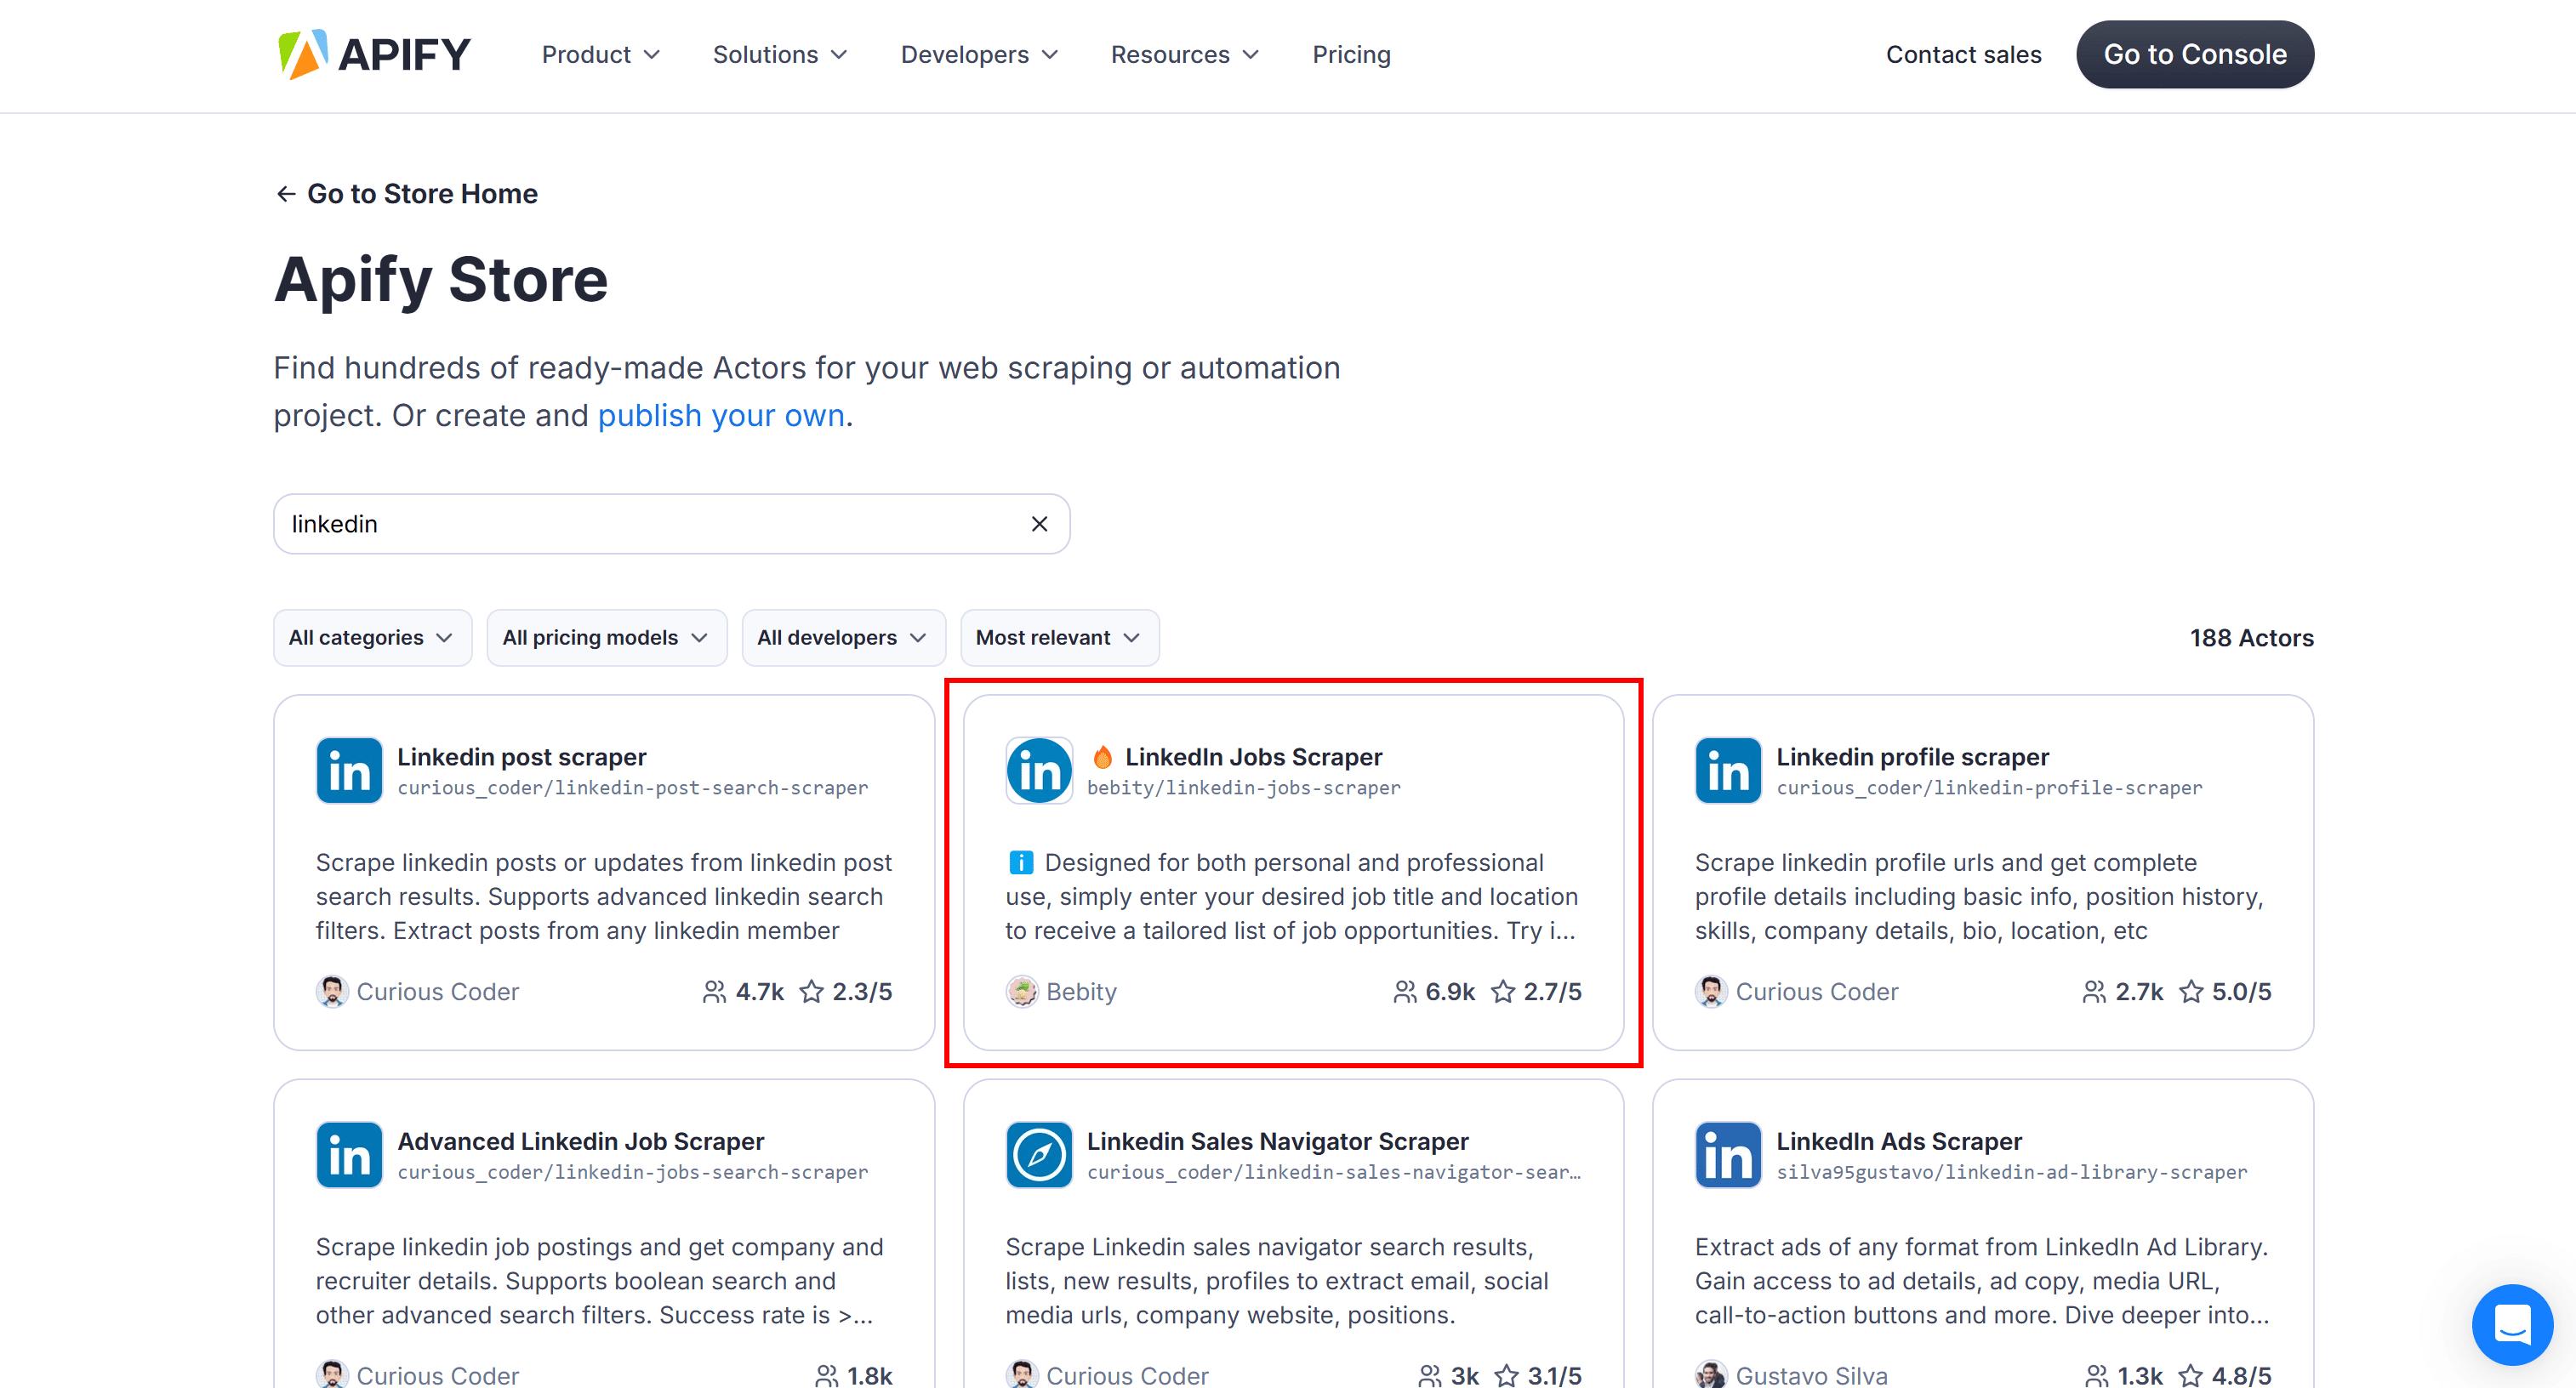The height and width of the screenshot is (1388, 2576).
Task: Open the chat support widget
Action: click(2512, 1325)
